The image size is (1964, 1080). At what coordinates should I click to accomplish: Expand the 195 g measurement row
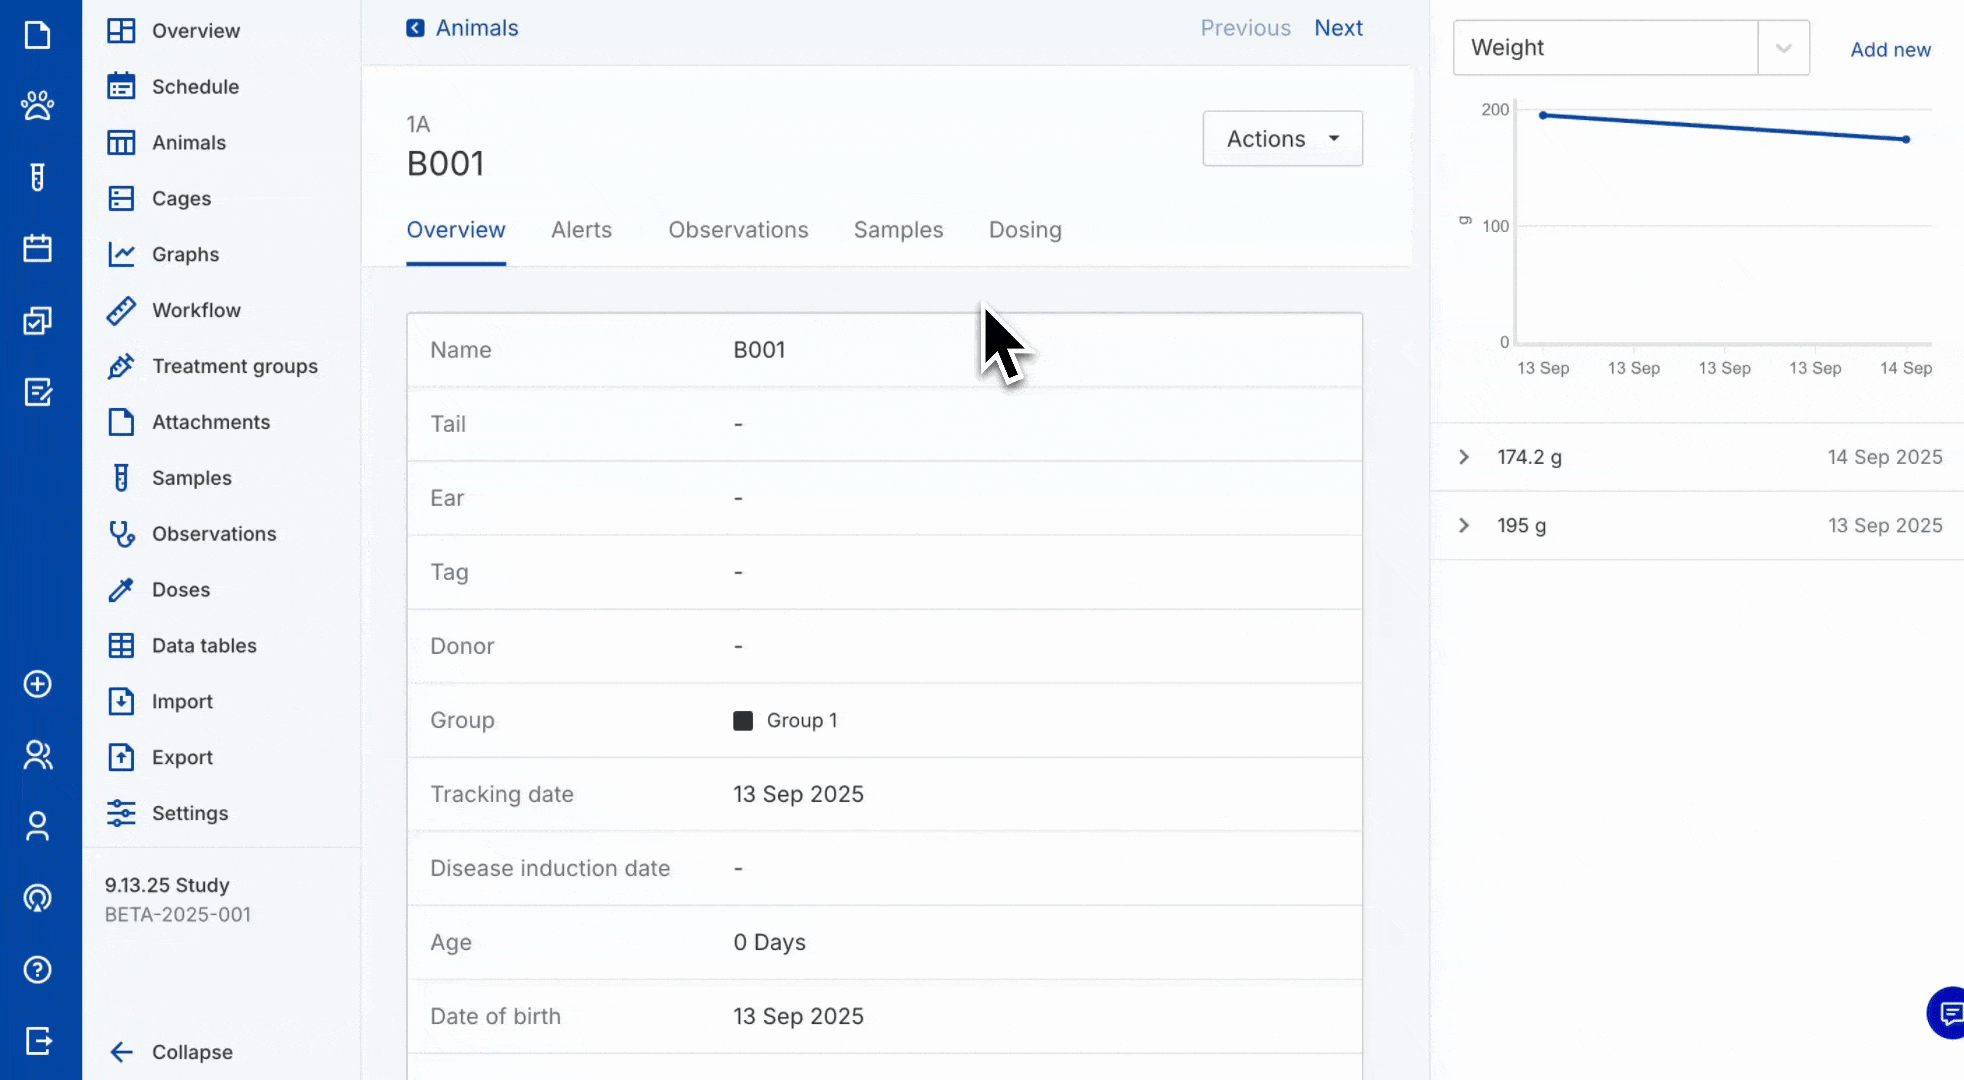point(1464,525)
